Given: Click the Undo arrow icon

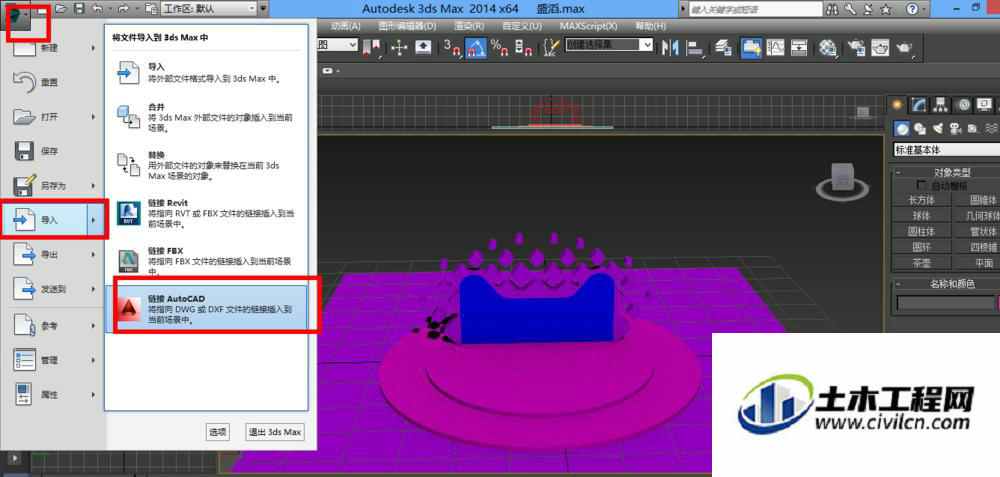Looking at the screenshot, I should [98, 8].
